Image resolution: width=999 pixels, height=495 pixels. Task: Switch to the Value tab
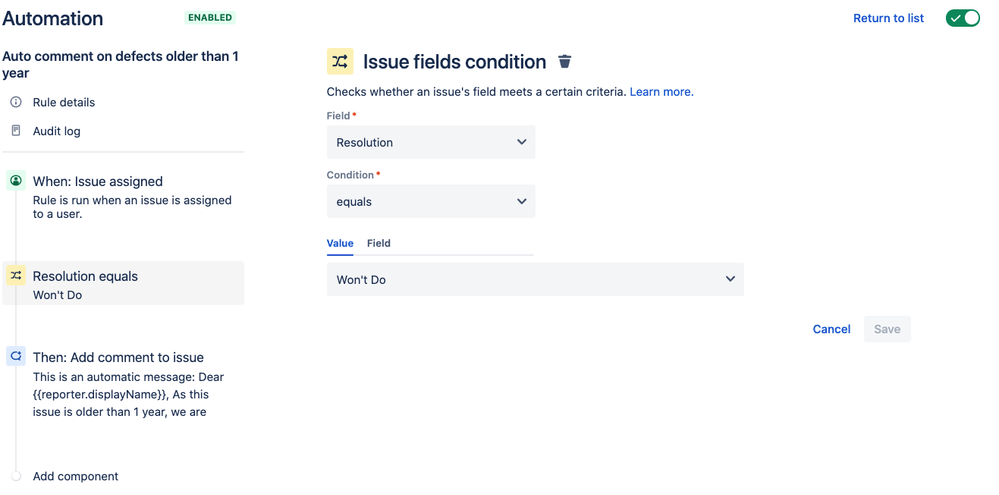click(340, 243)
